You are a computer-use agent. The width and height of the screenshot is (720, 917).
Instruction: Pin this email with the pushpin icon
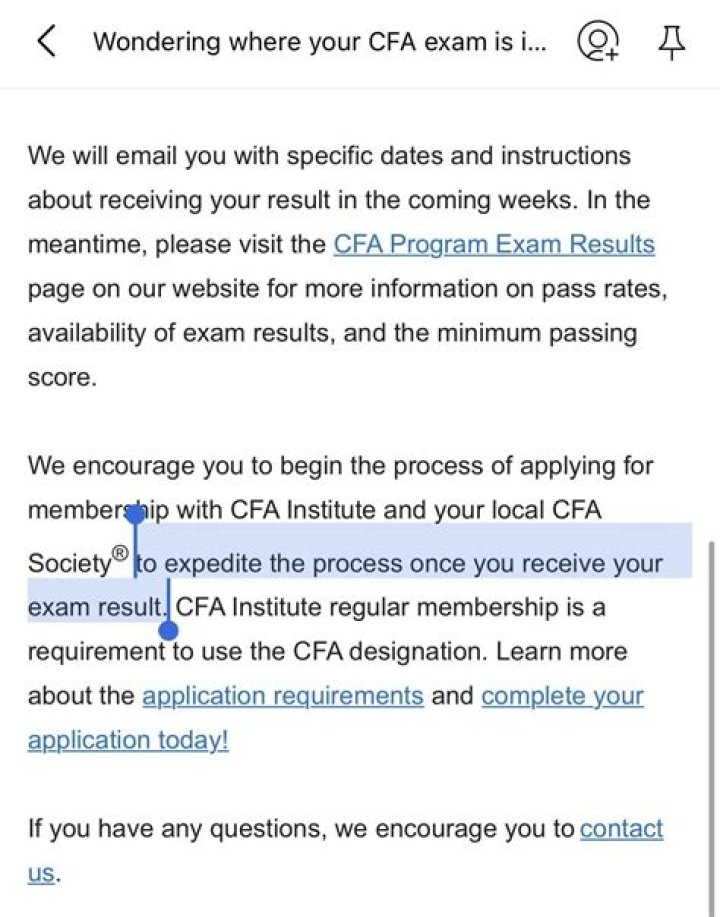click(671, 42)
